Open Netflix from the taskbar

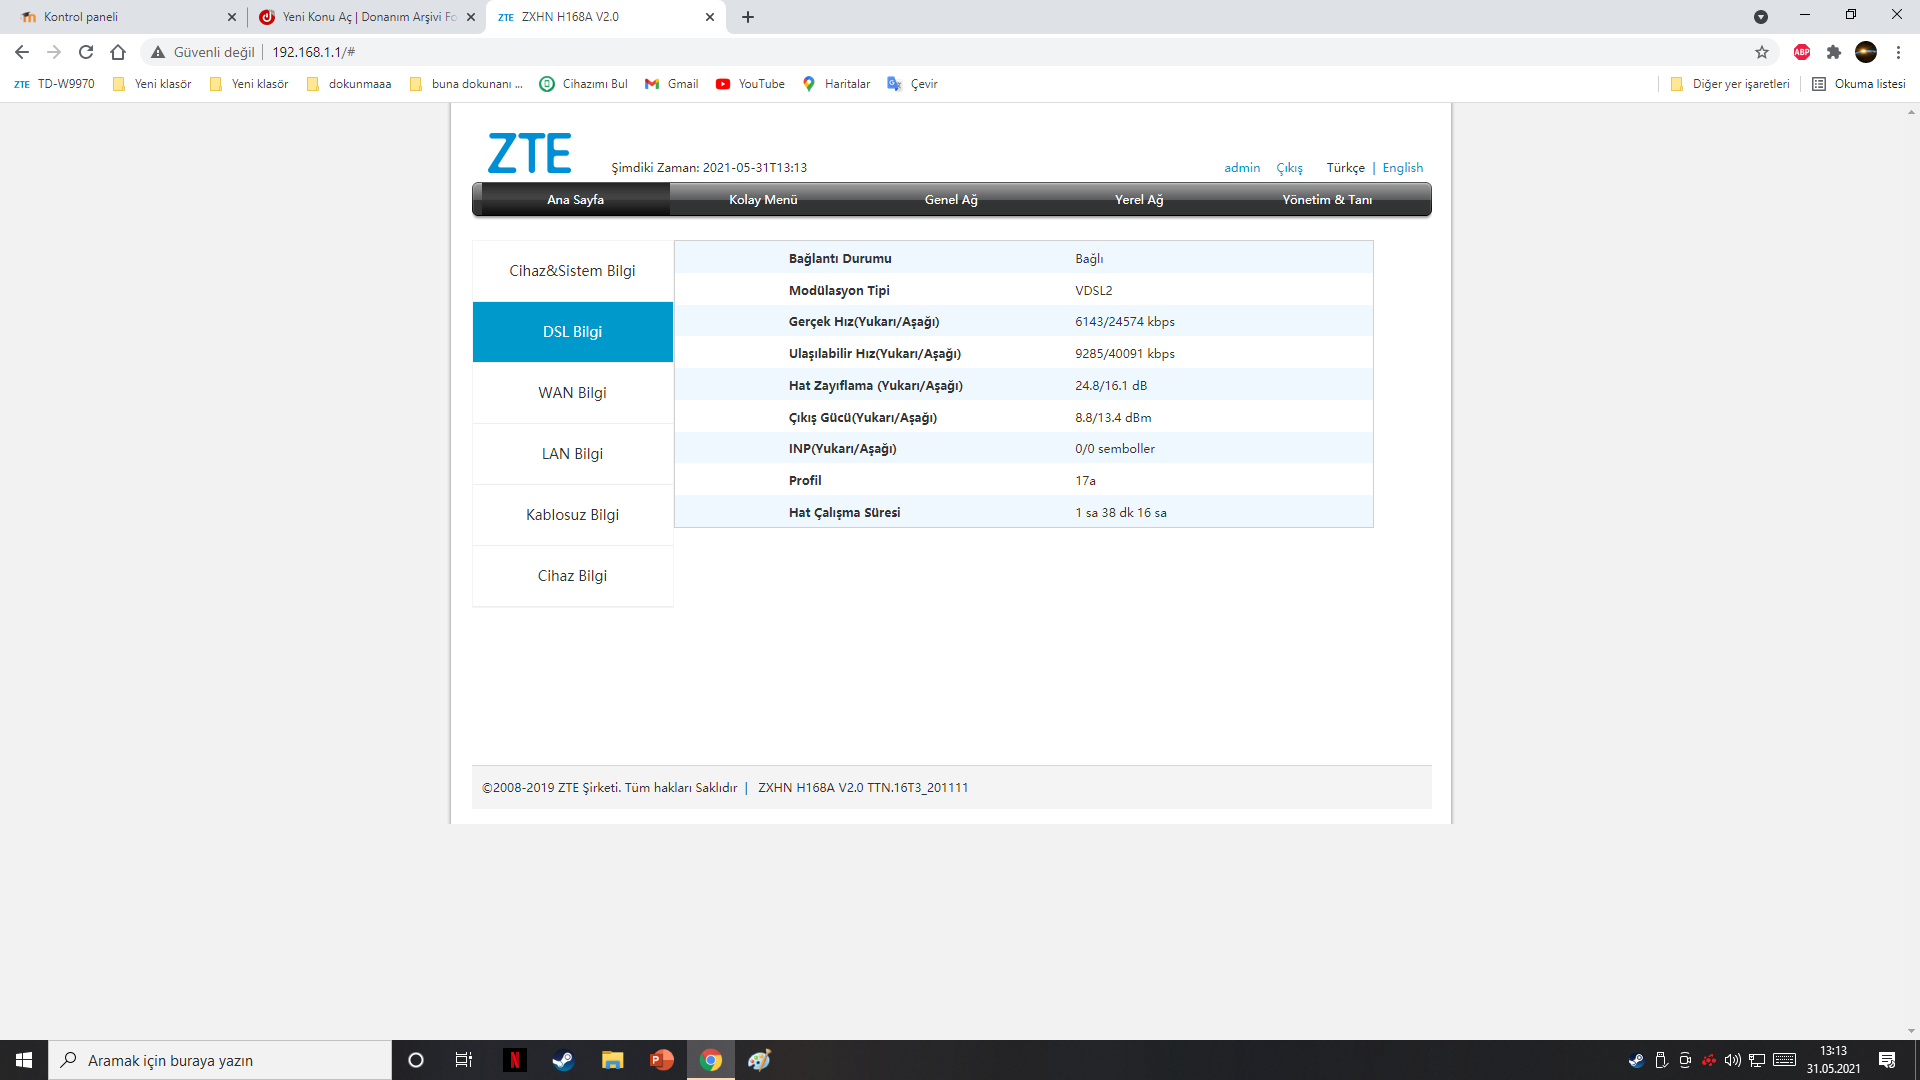point(515,1060)
